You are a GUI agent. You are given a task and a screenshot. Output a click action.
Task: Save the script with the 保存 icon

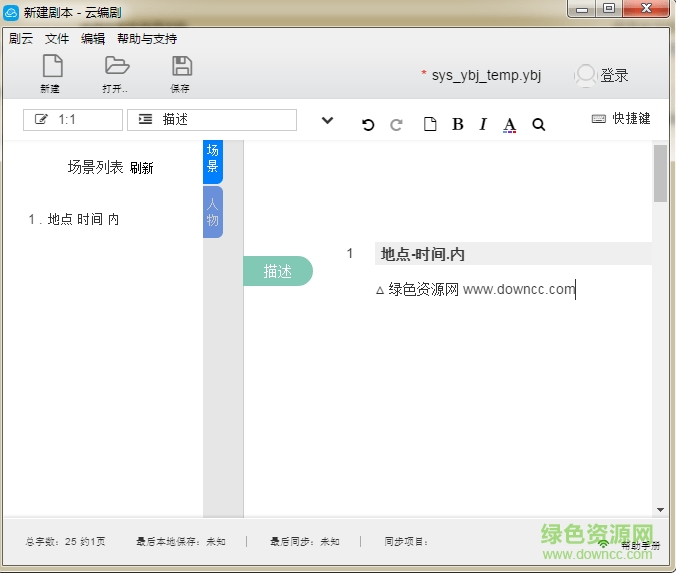[181, 68]
